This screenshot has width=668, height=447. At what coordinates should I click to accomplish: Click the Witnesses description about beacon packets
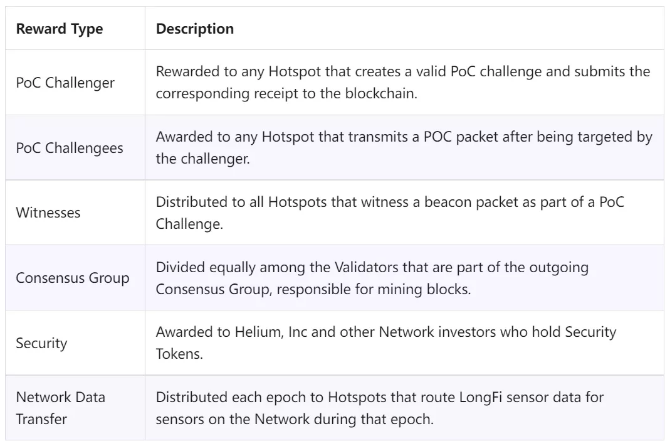[390, 213]
